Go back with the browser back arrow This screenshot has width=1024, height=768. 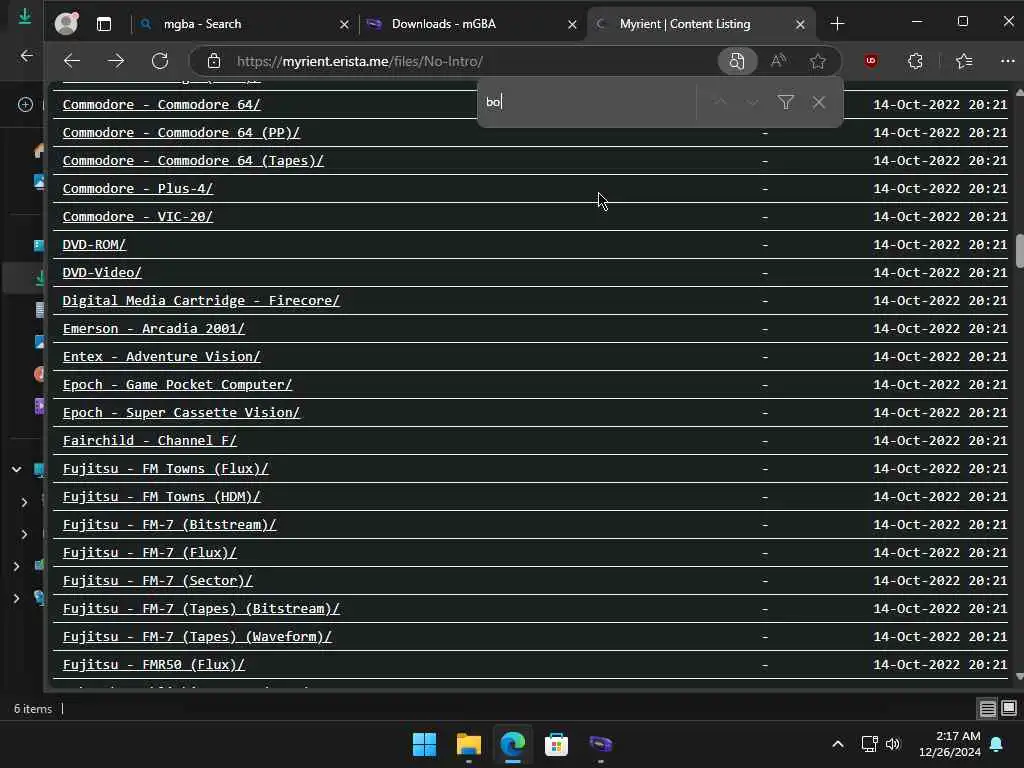(x=72, y=61)
